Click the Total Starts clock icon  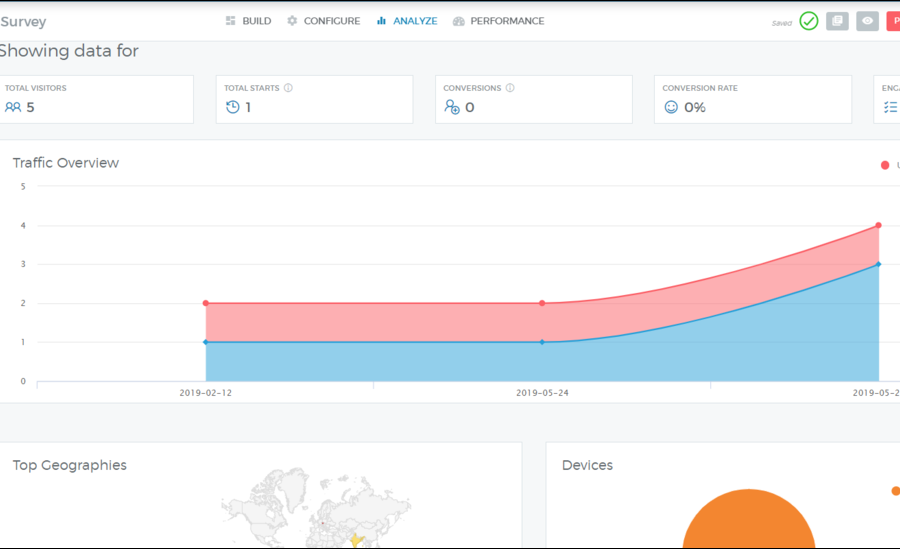pos(233,107)
